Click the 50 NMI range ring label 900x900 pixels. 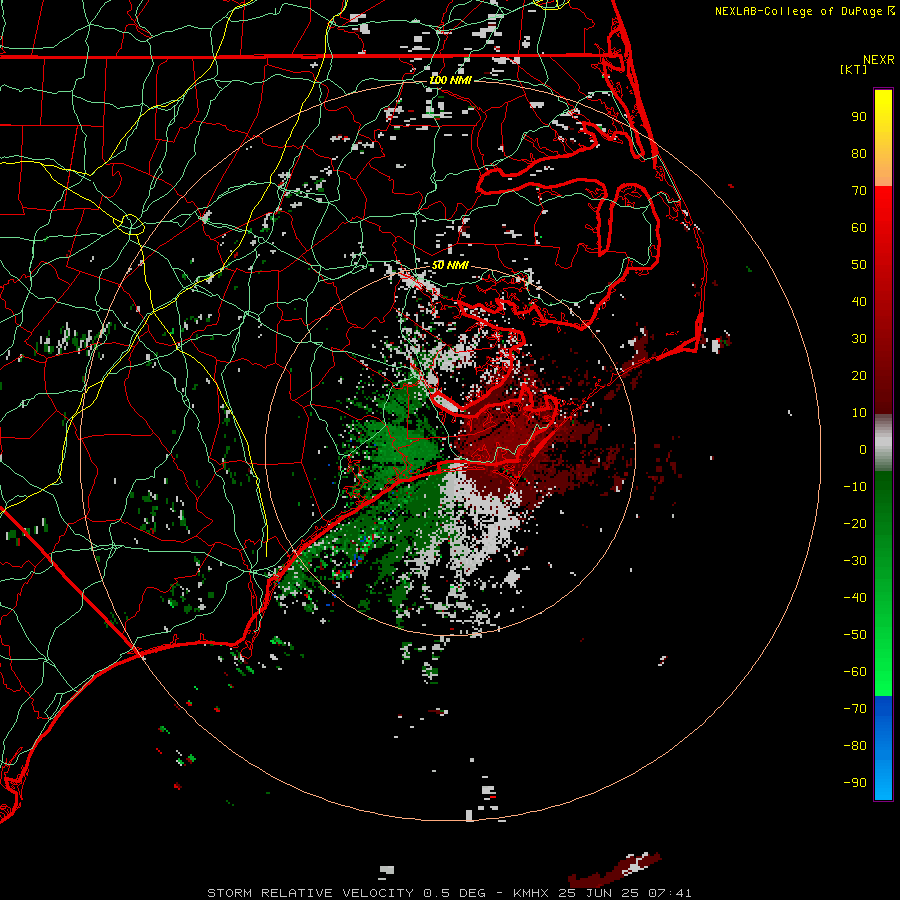click(450, 265)
